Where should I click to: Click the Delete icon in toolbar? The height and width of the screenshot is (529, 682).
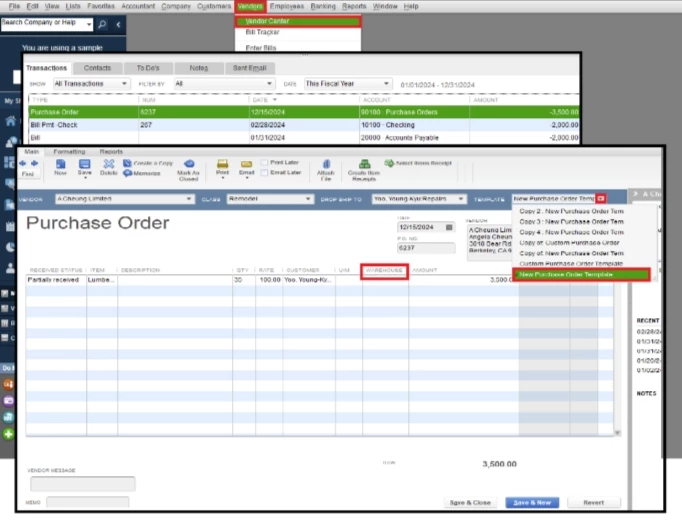click(109, 164)
